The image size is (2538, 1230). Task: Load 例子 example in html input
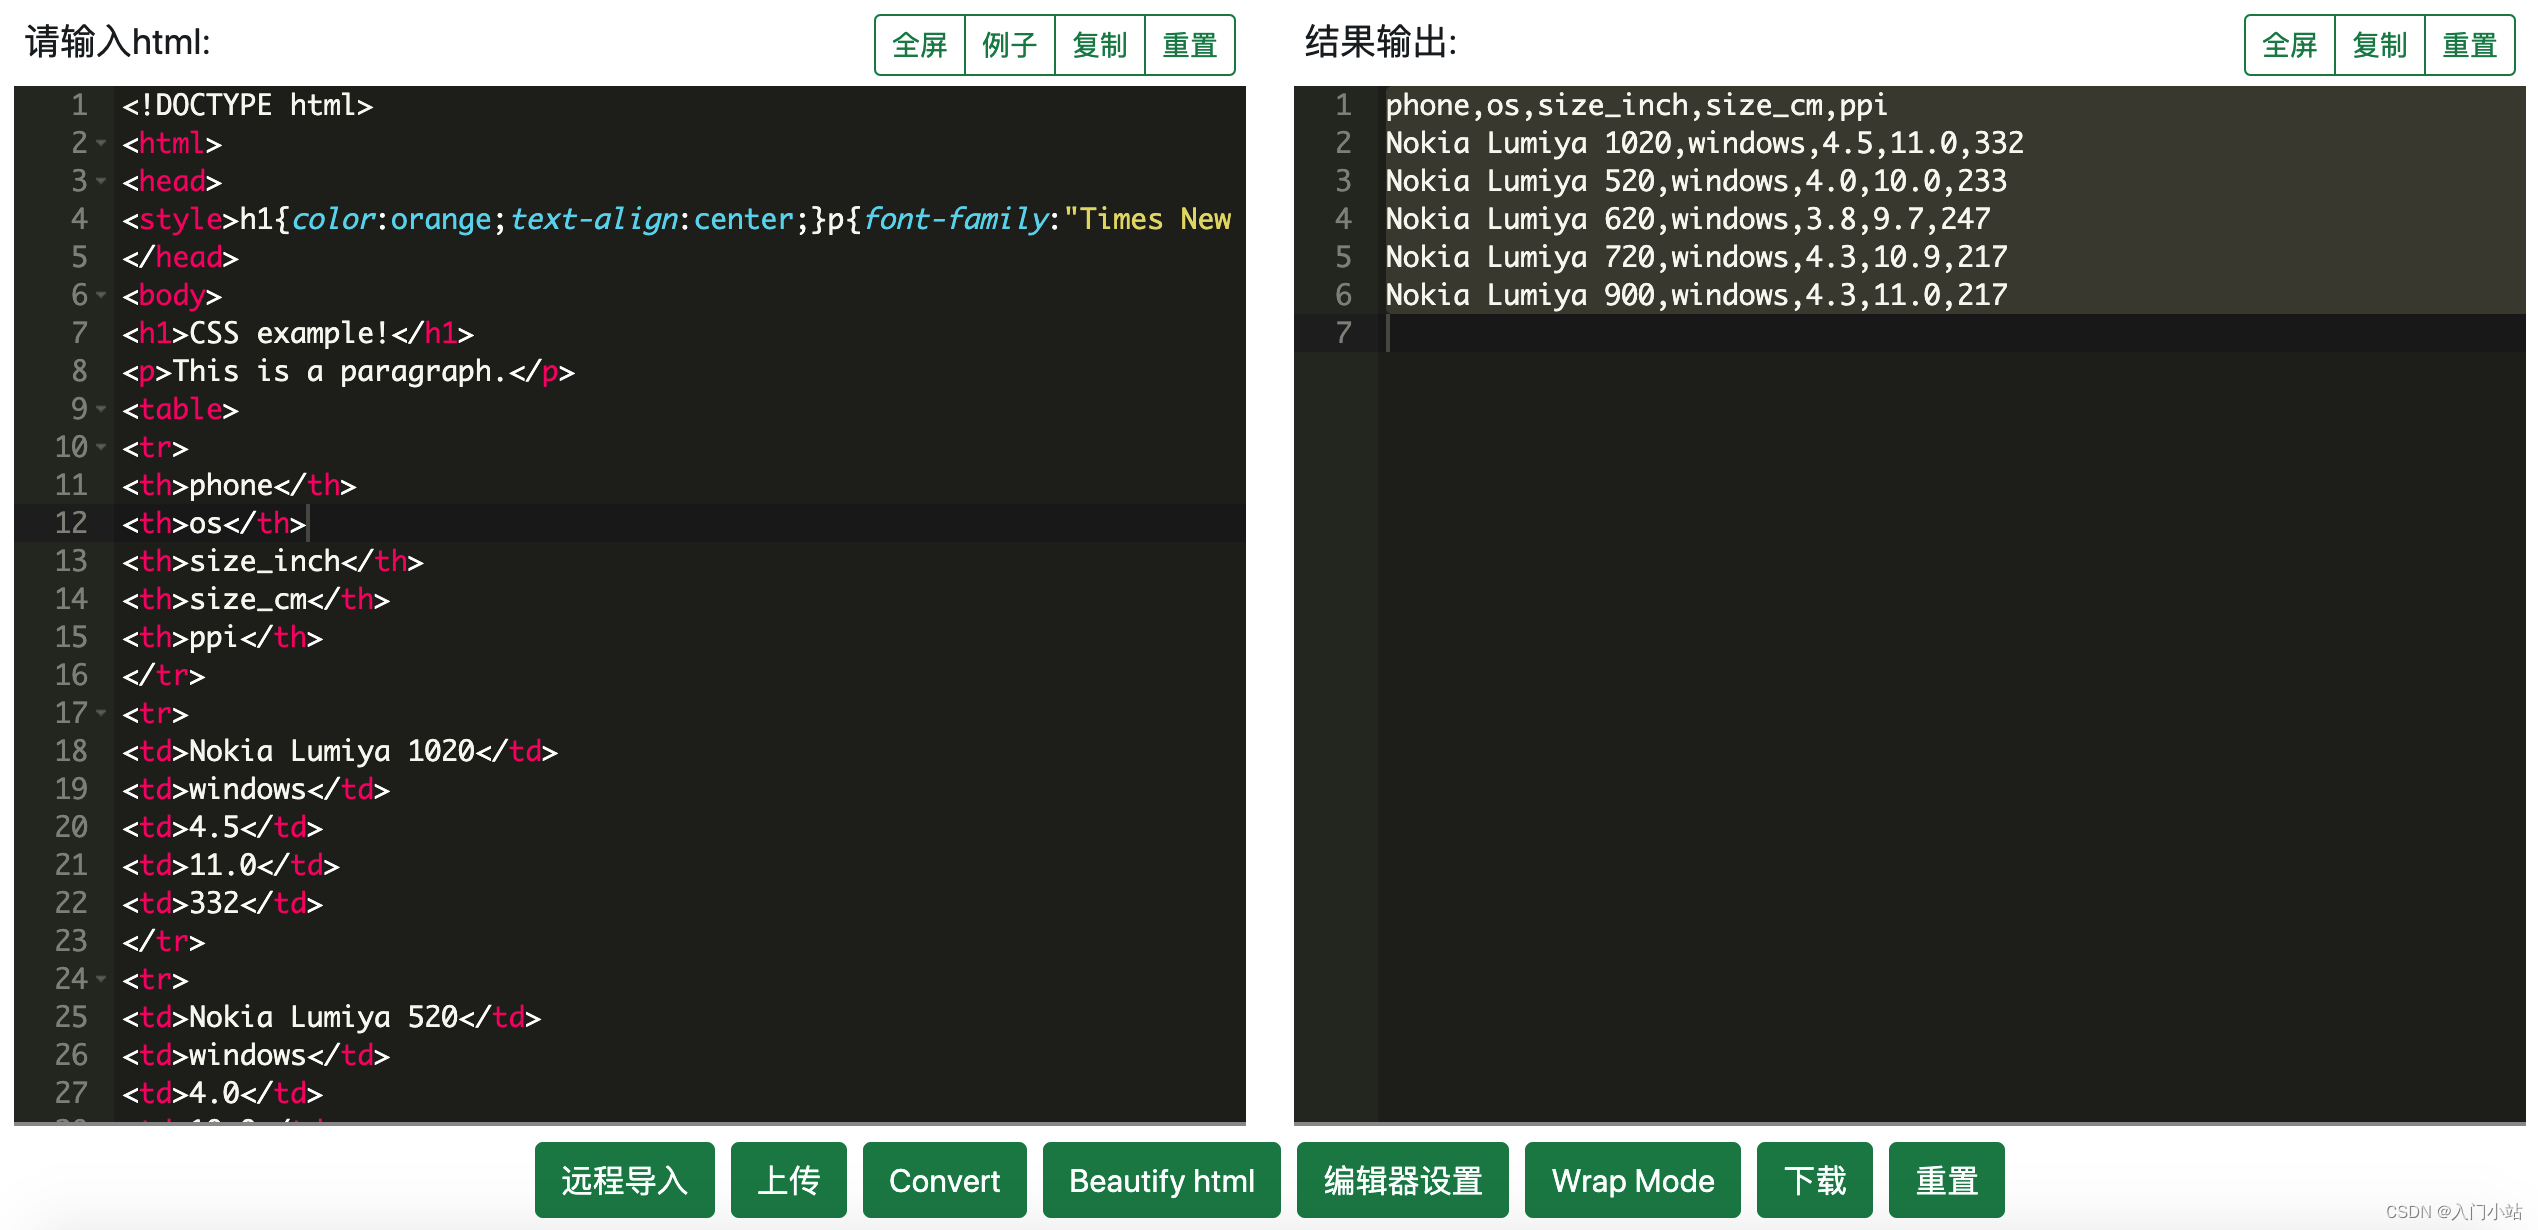pos(1009,45)
